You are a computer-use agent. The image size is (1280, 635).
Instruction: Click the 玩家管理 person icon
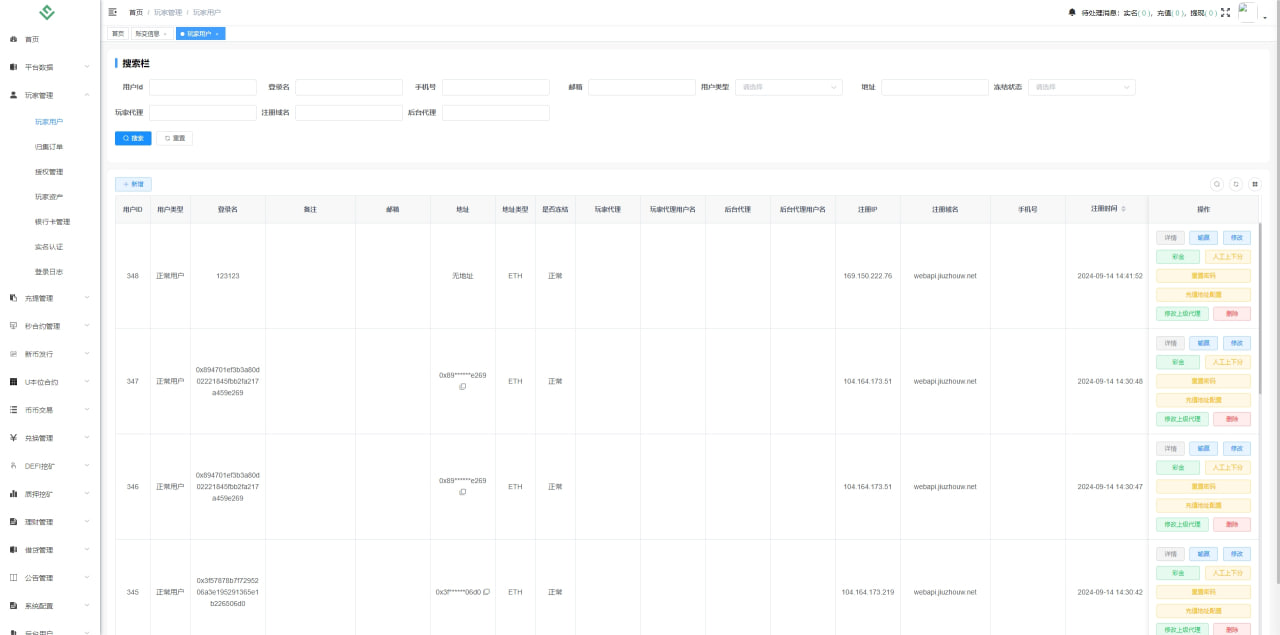13,95
